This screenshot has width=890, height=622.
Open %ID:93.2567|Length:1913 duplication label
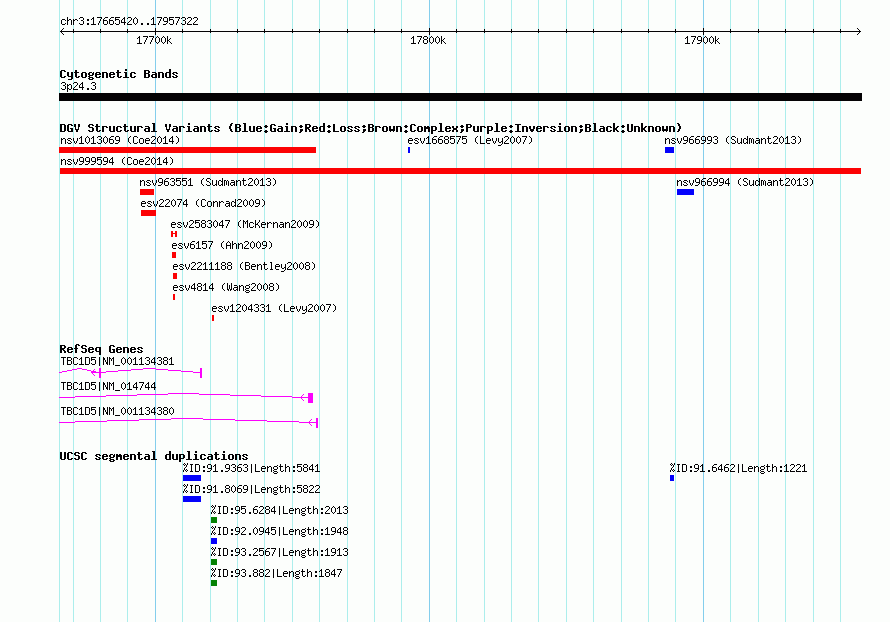(x=280, y=553)
